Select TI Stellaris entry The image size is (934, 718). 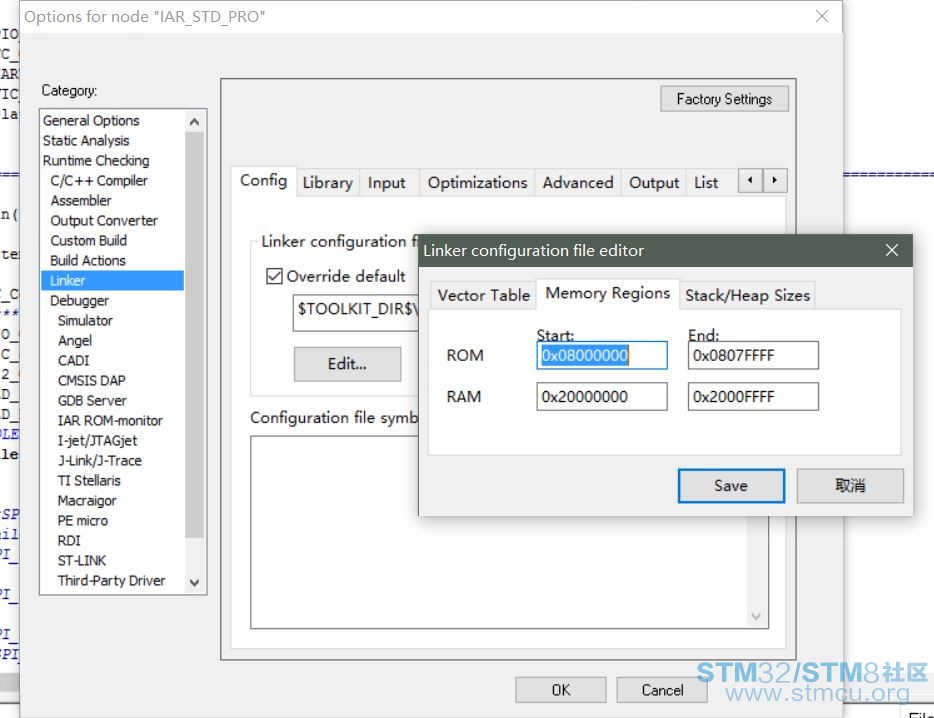tap(89, 480)
